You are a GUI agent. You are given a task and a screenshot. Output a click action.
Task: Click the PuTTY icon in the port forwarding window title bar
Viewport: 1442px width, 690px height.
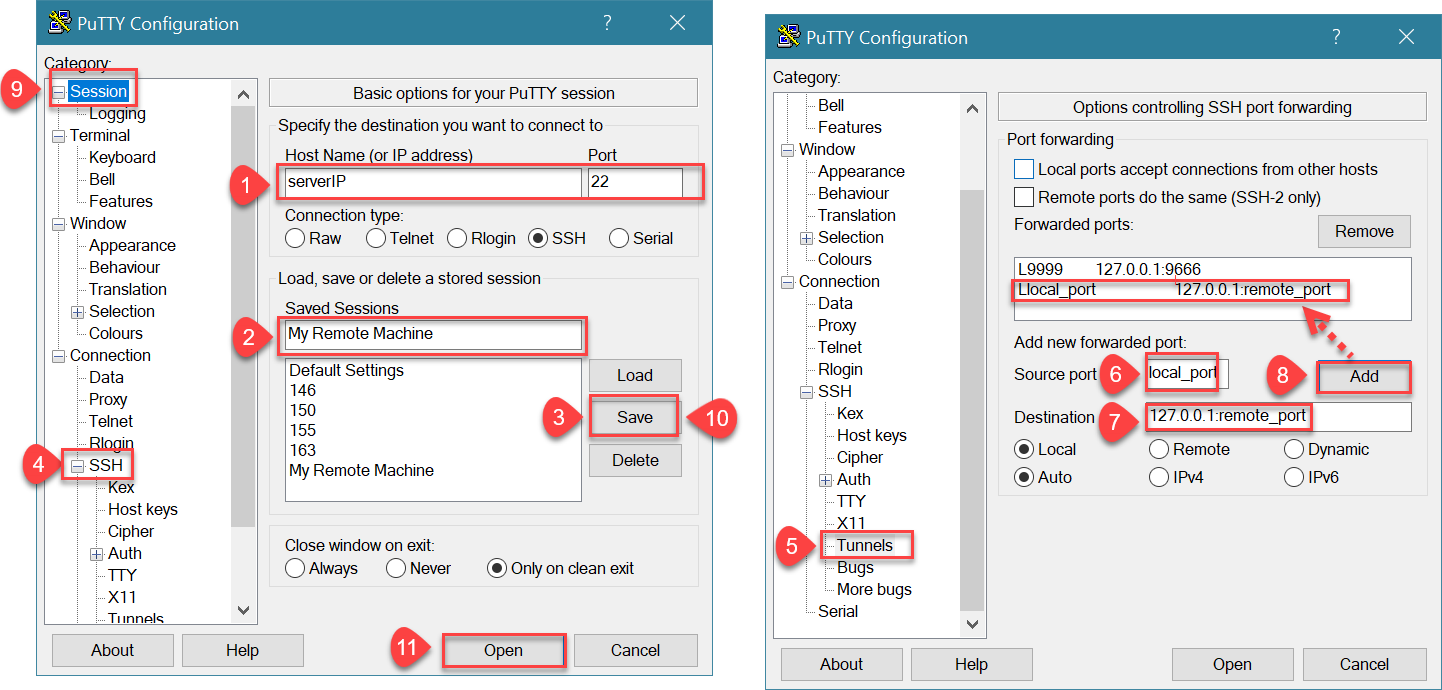click(788, 38)
